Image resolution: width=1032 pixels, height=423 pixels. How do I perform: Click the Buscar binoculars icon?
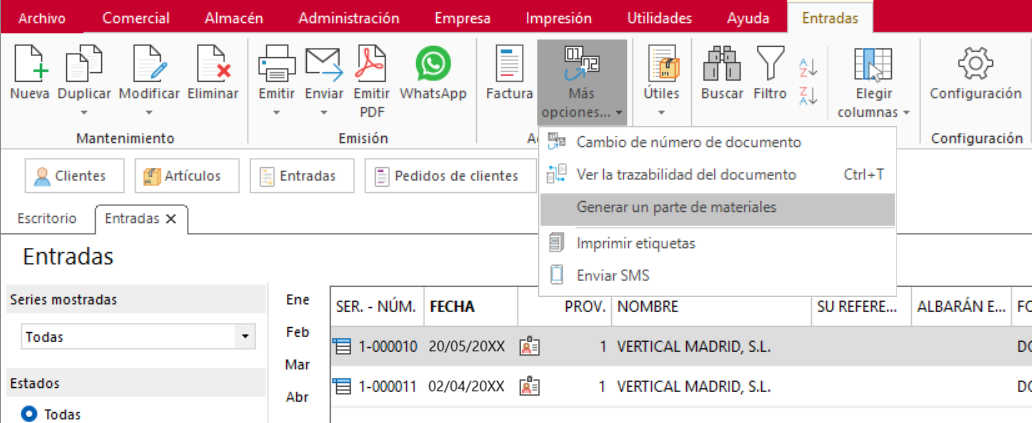722,63
